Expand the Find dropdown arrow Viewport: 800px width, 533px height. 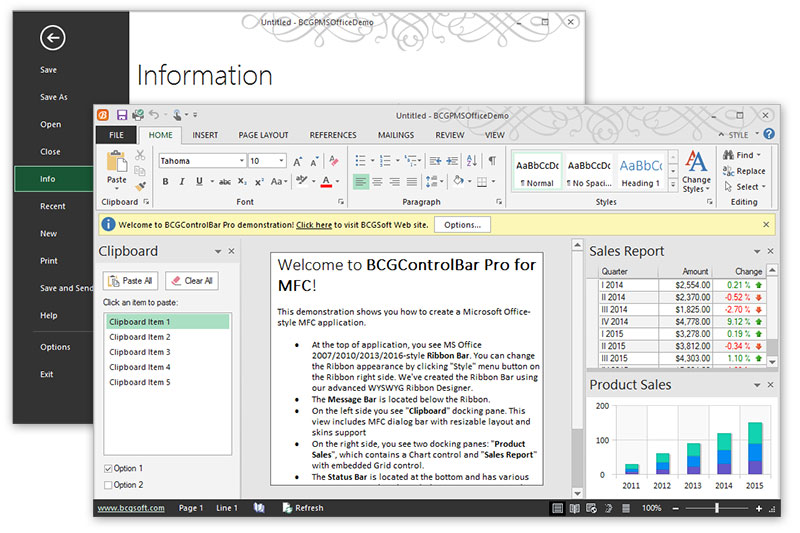tap(759, 155)
